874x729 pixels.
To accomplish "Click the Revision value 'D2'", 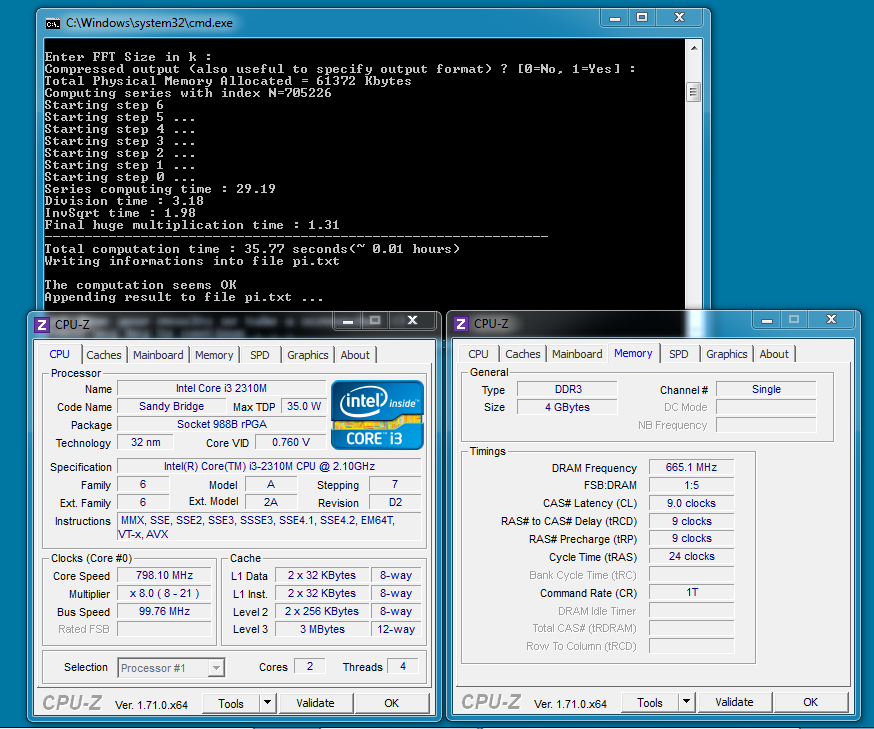I will tap(395, 502).
